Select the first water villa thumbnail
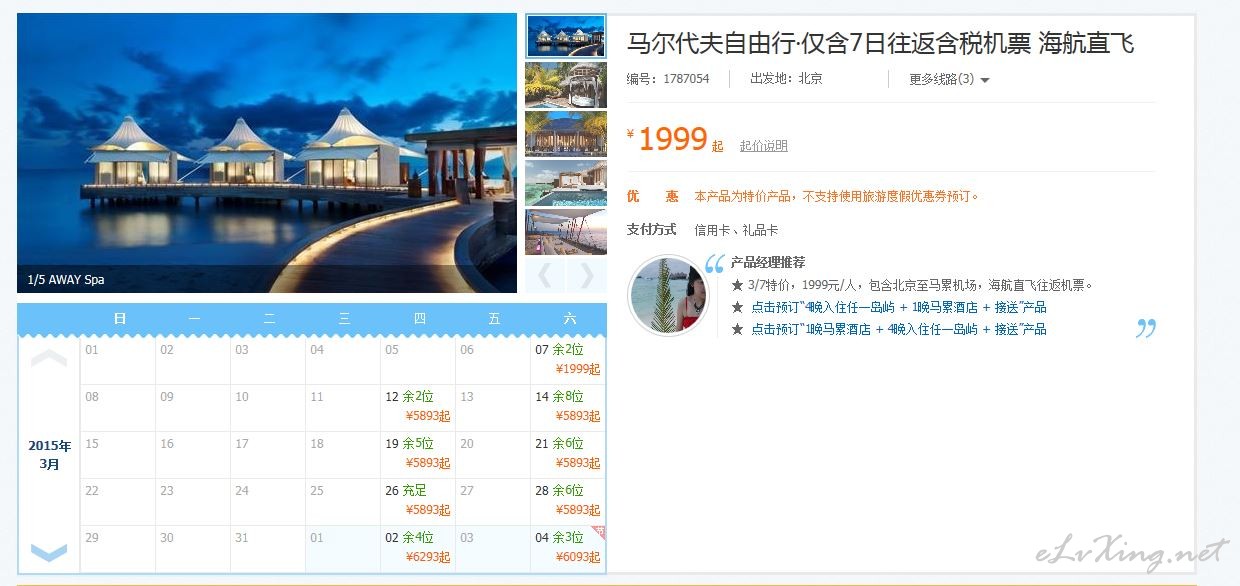 coord(566,36)
